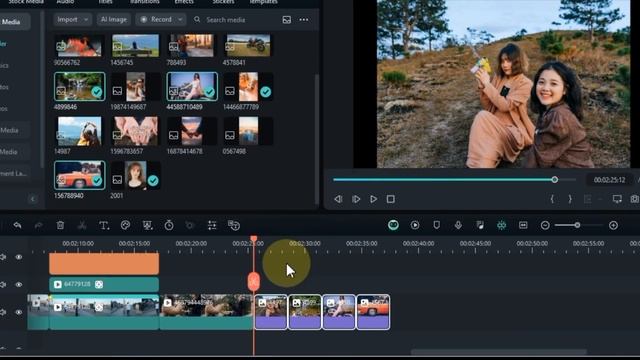
Task: Select the orange car image clip in timeline
Action: coord(373,312)
